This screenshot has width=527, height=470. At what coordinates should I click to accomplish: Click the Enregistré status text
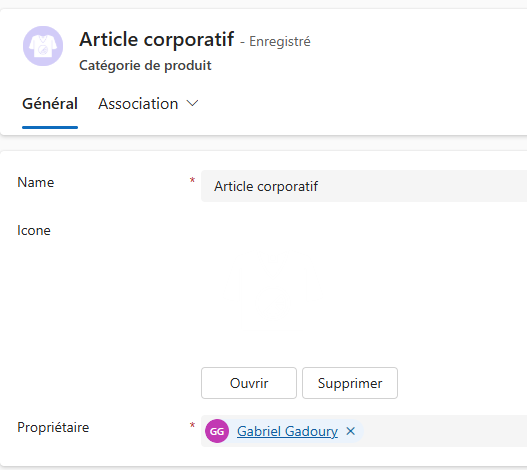280,42
